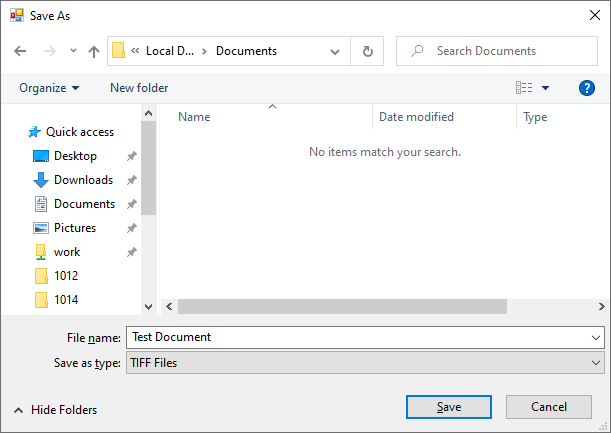Screen dimensions: 611x433
Task: Focus the Search Documents field
Action: pos(497,51)
